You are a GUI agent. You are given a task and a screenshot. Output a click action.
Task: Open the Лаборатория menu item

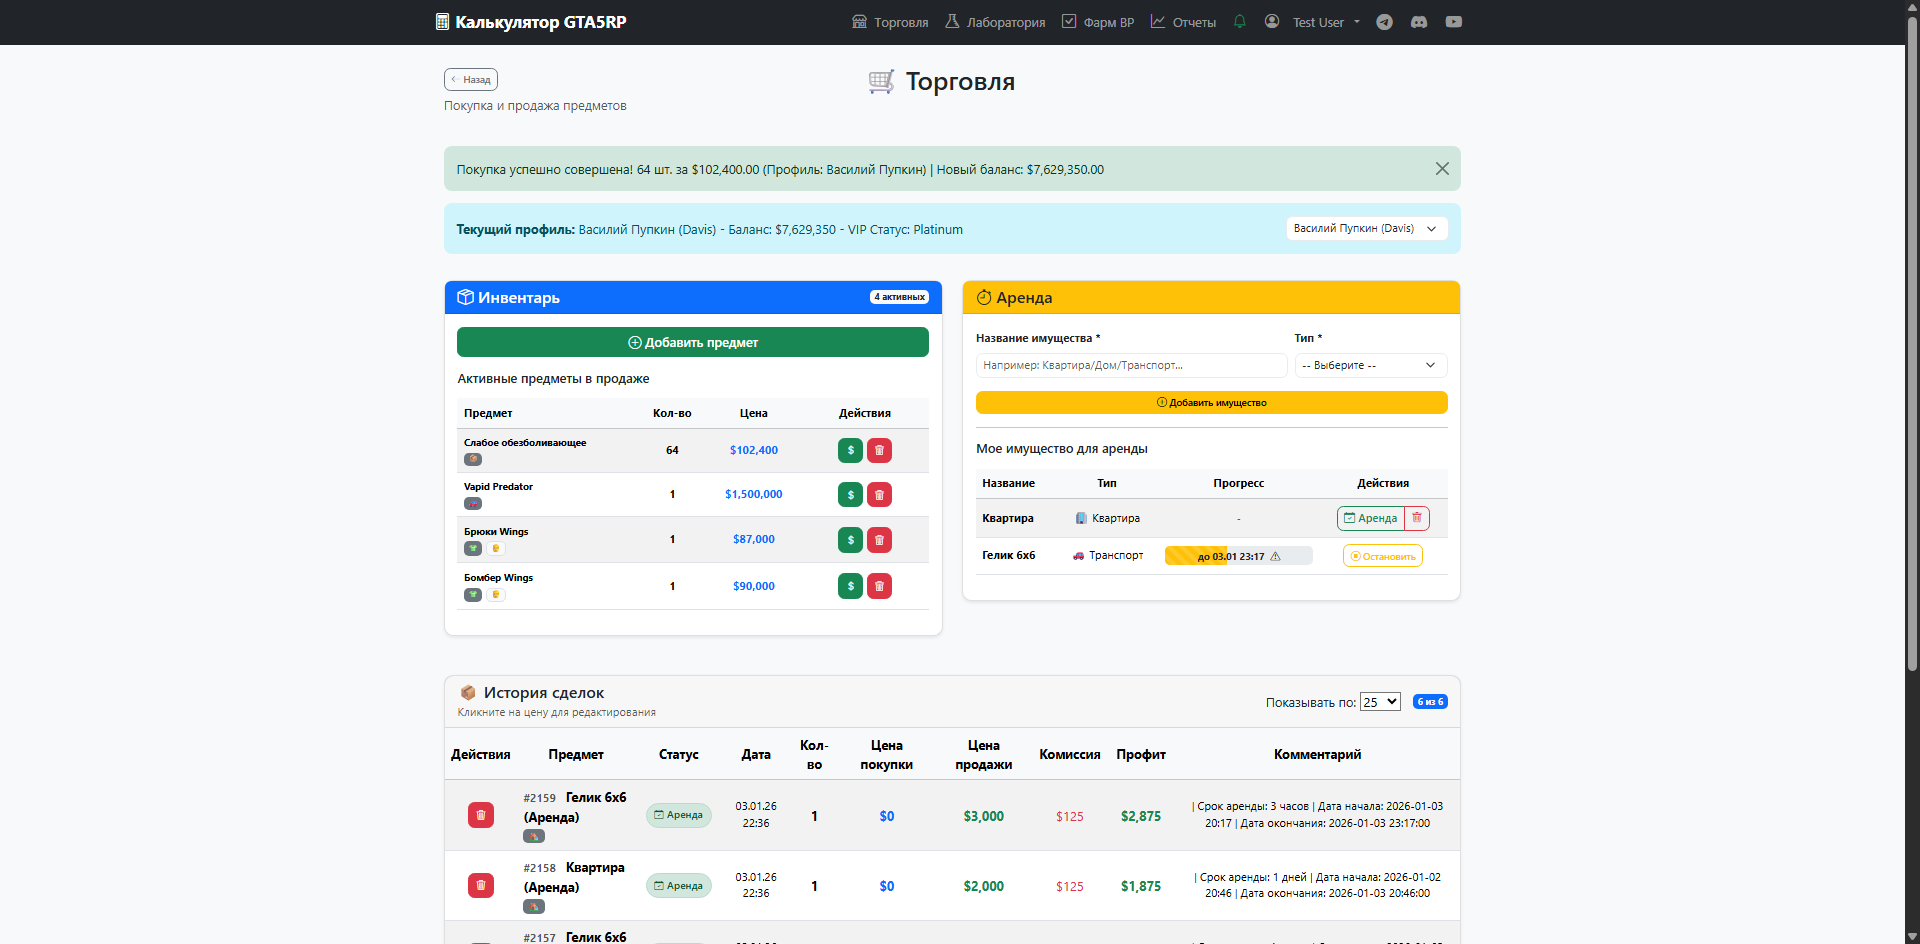pyautogui.click(x=995, y=22)
